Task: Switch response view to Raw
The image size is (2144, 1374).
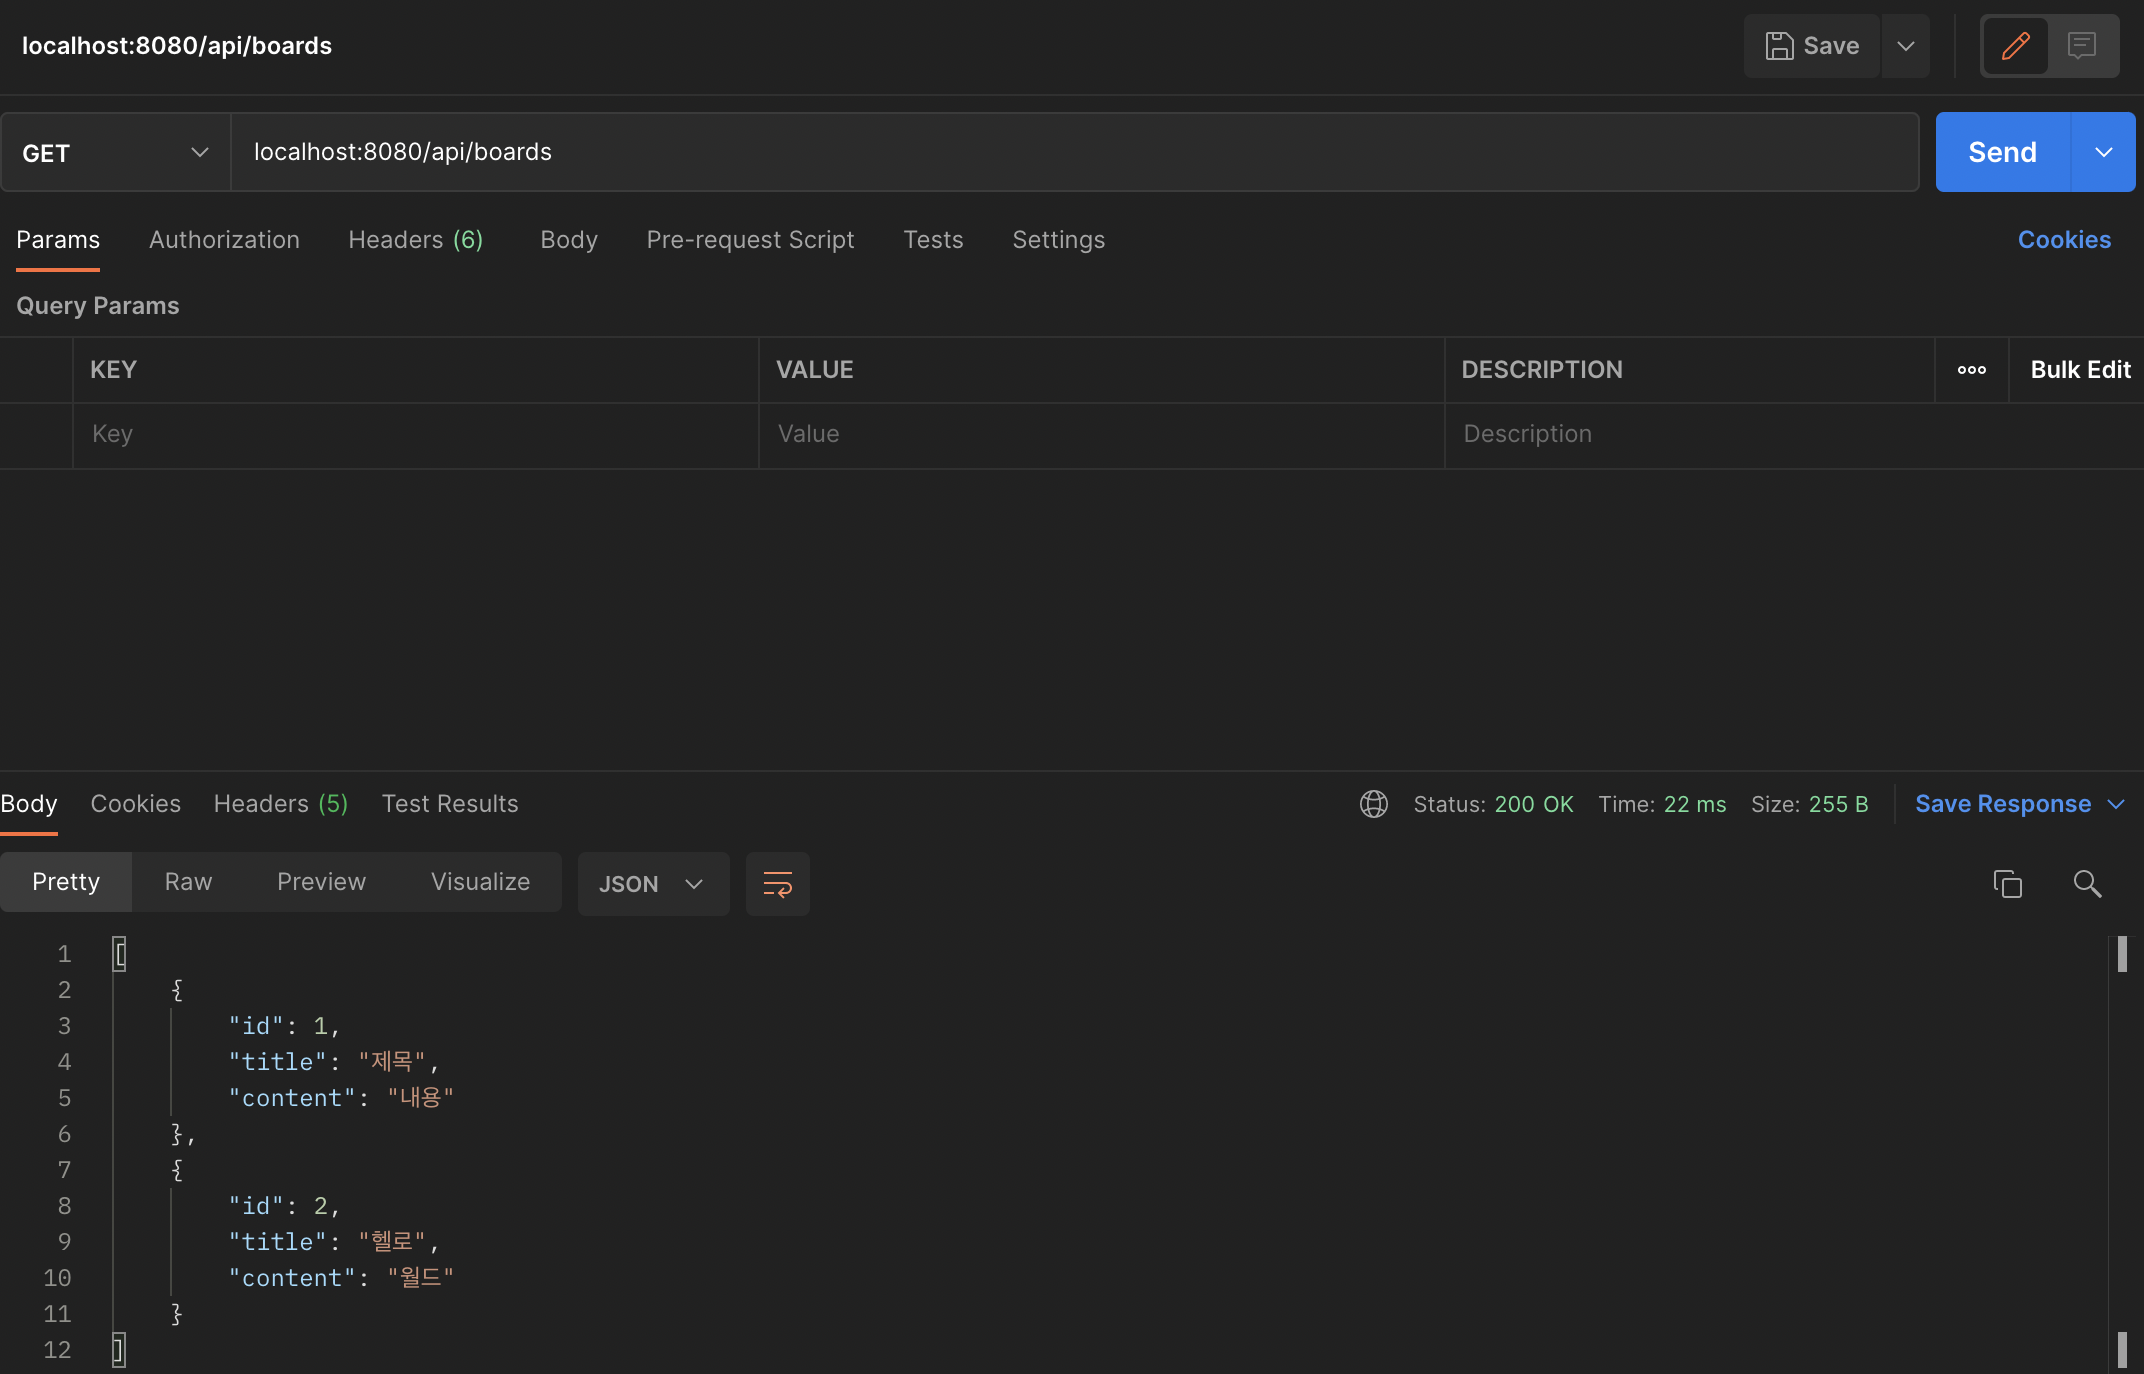Action: [x=188, y=882]
